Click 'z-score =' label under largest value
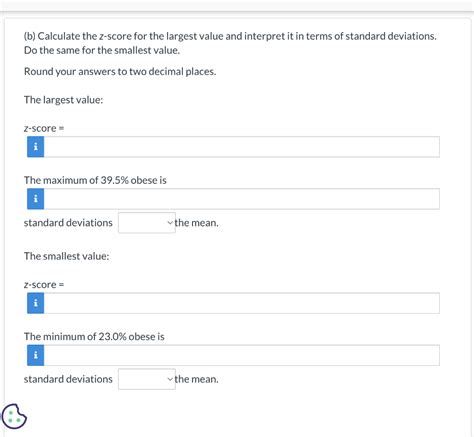This screenshot has height=437, width=474. coord(44,128)
